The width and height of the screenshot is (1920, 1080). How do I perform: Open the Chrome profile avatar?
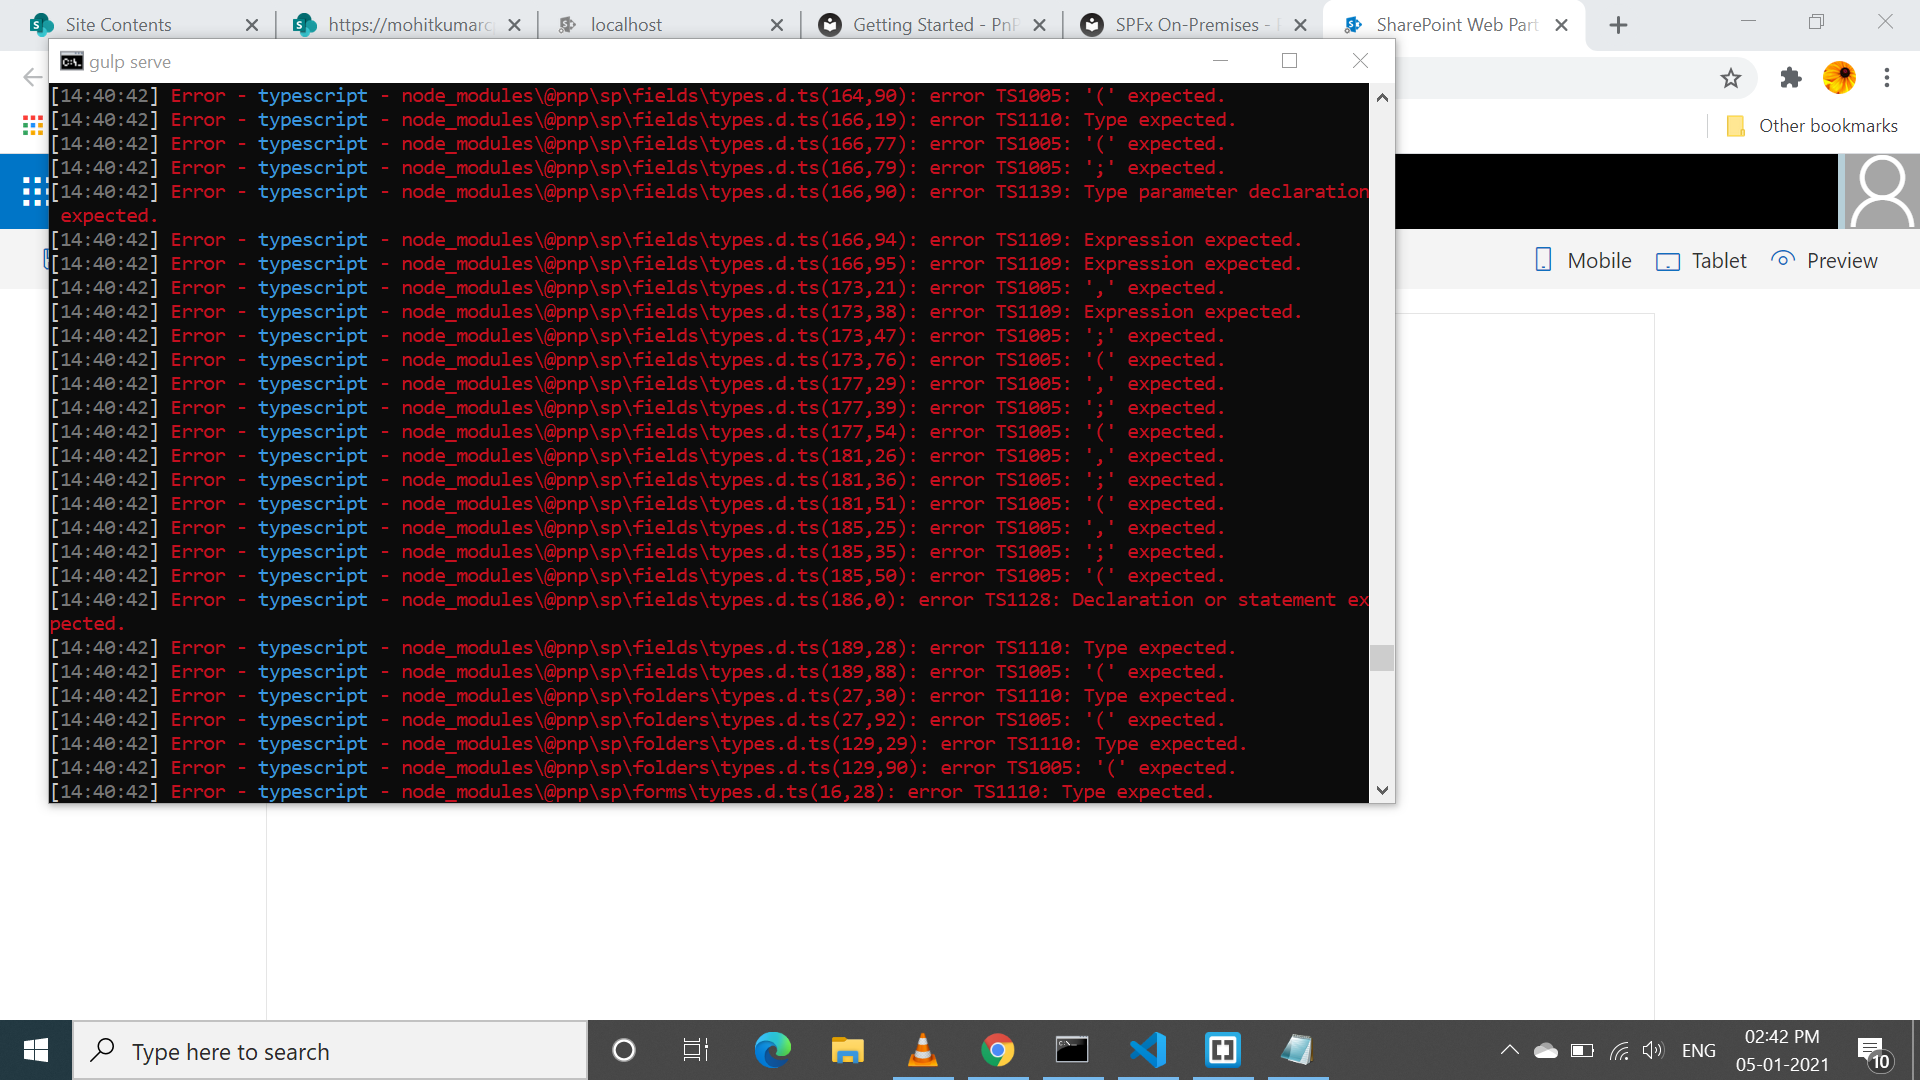tap(1839, 78)
